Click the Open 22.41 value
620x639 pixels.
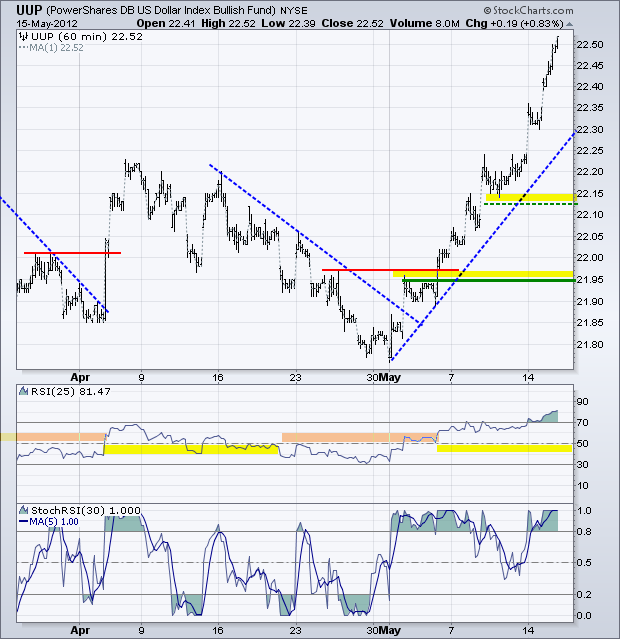click(x=166, y=24)
